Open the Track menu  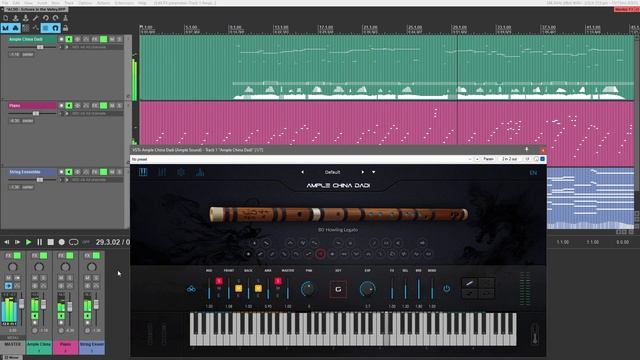point(69,2)
